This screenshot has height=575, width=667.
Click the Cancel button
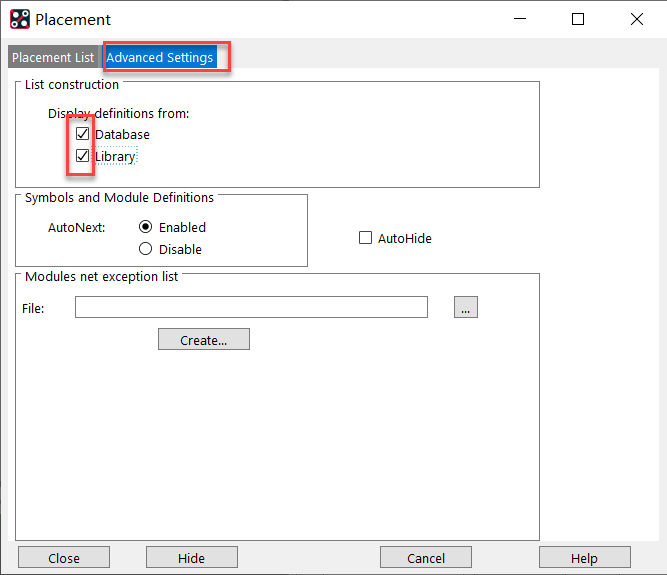tap(426, 558)
